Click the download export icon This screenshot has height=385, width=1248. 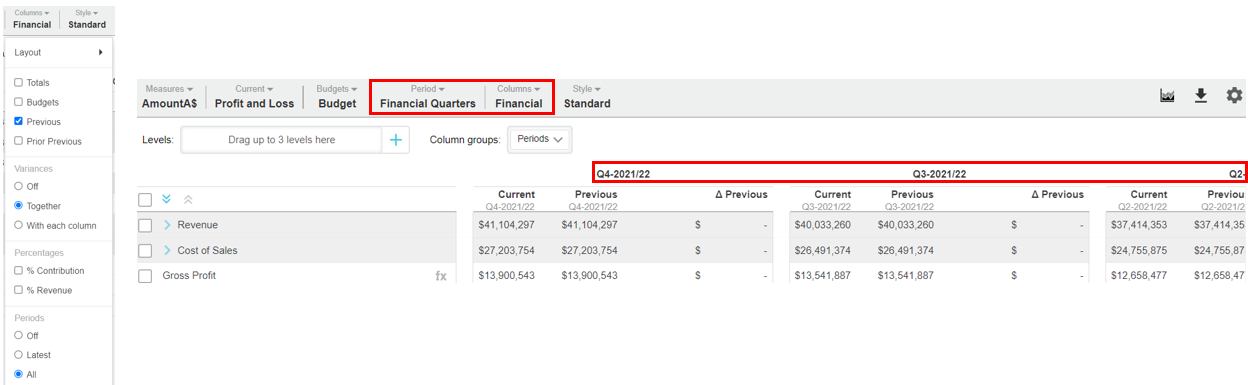[x=1201, y=95]
